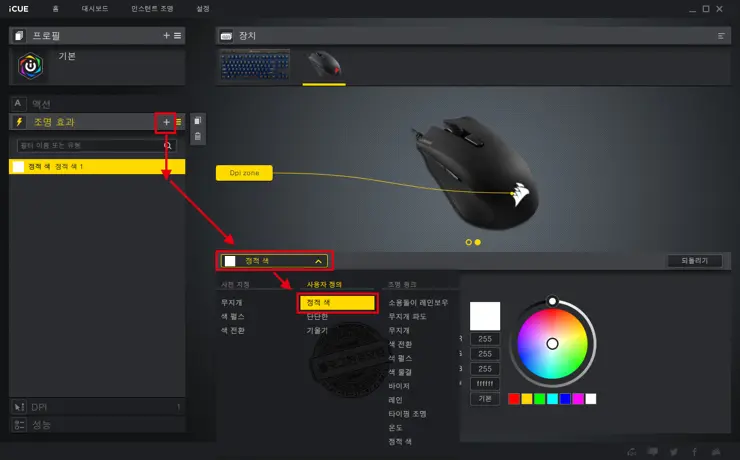The width and height of the screenshot is (740, 460).
Task: Open the Twitter link in the footer
Action: point(674,452)
